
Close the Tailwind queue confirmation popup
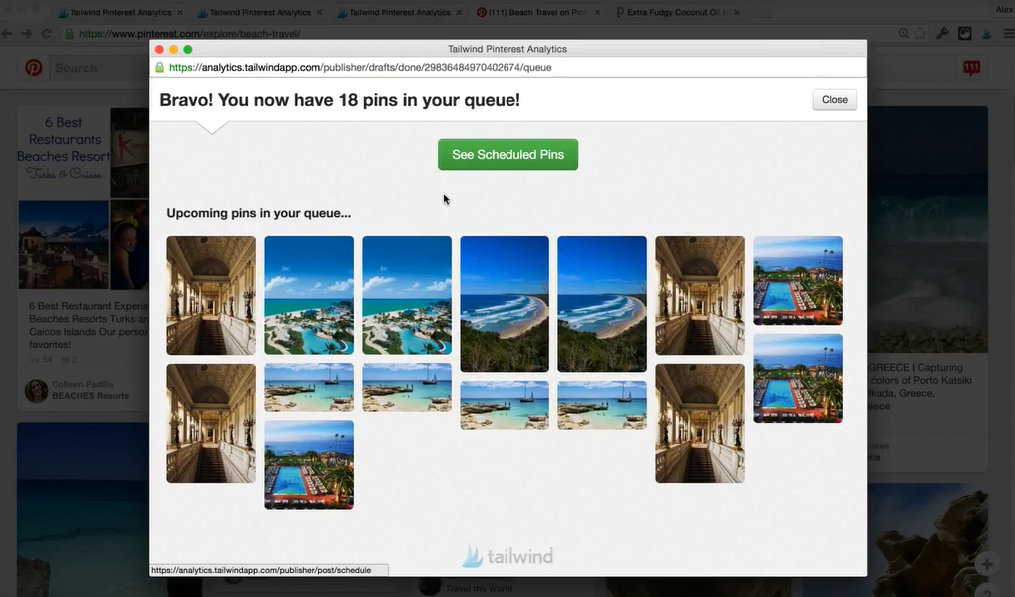834,100
